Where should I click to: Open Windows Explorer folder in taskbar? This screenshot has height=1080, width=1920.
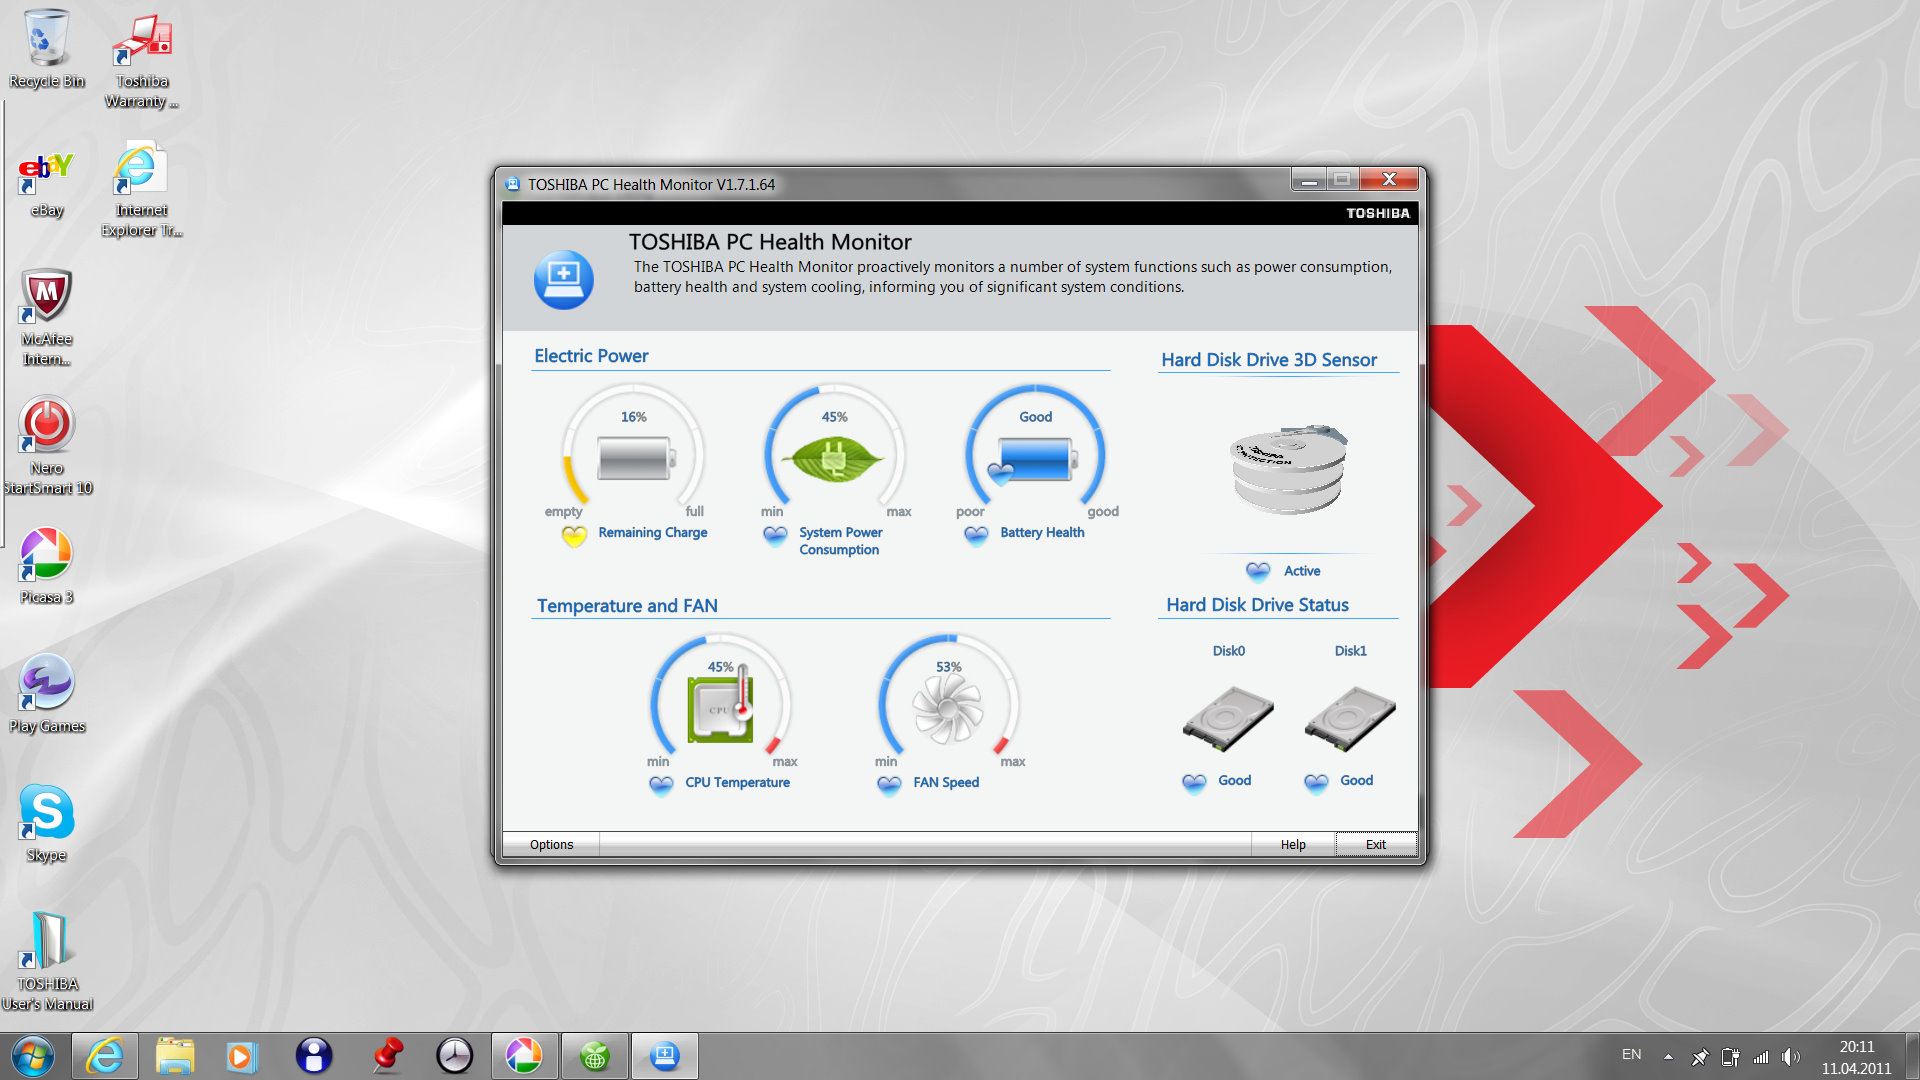click(x=175, y=1056)
